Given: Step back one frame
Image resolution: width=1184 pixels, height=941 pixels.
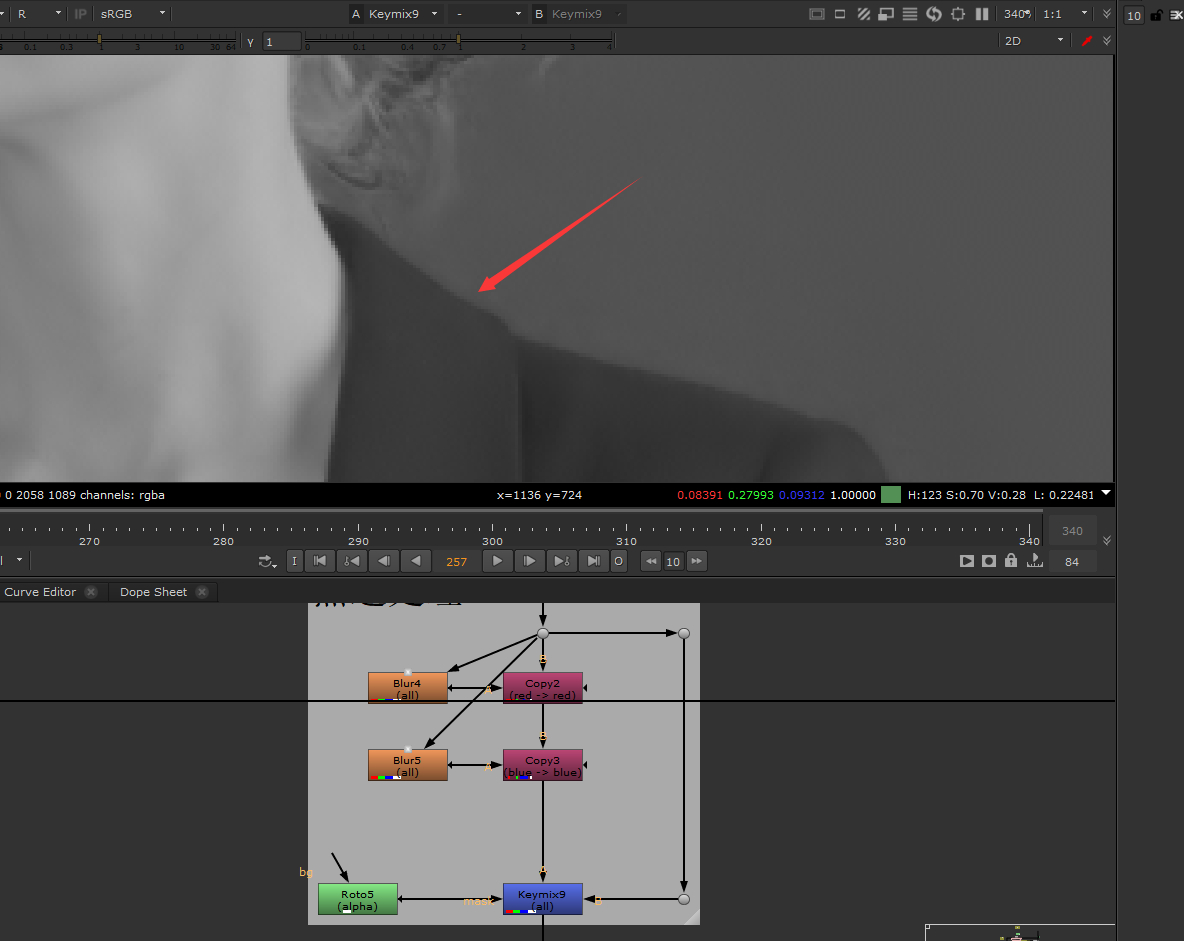Looking at the screenshot, I should pyautogui.click(x=384, y=561).
